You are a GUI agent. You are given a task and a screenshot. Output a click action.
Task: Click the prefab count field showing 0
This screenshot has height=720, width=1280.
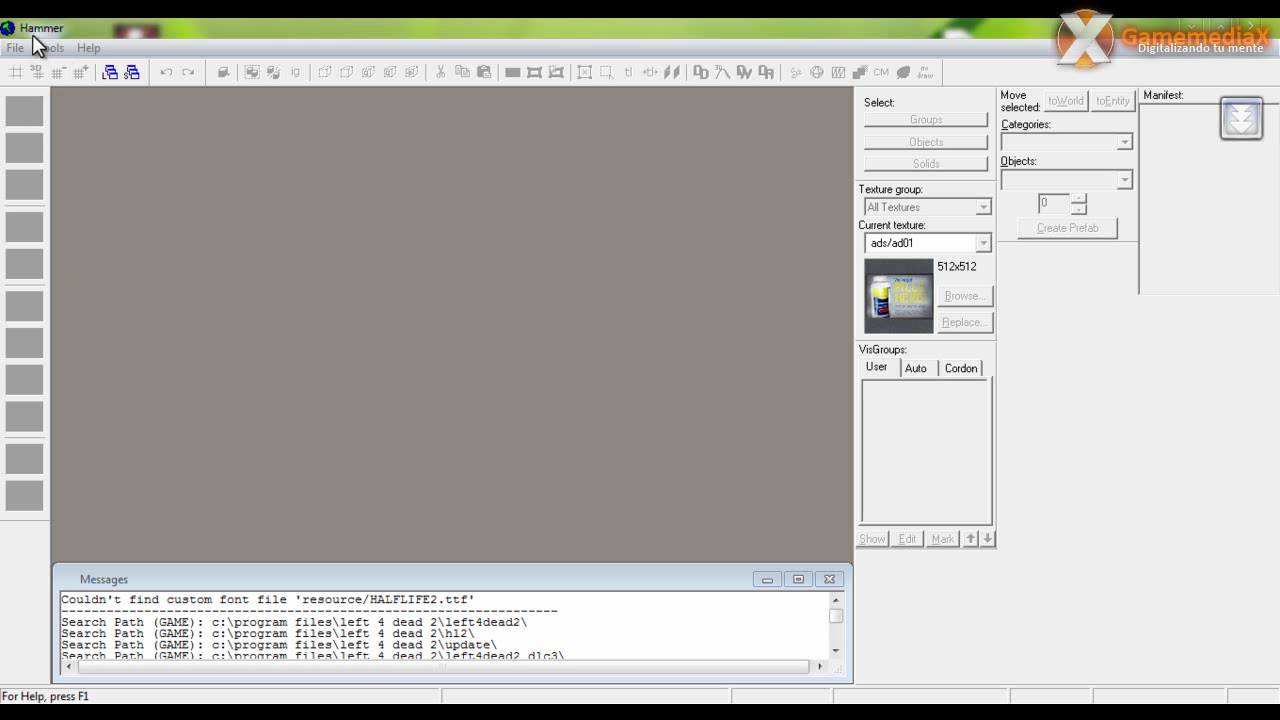(1054, 203)
